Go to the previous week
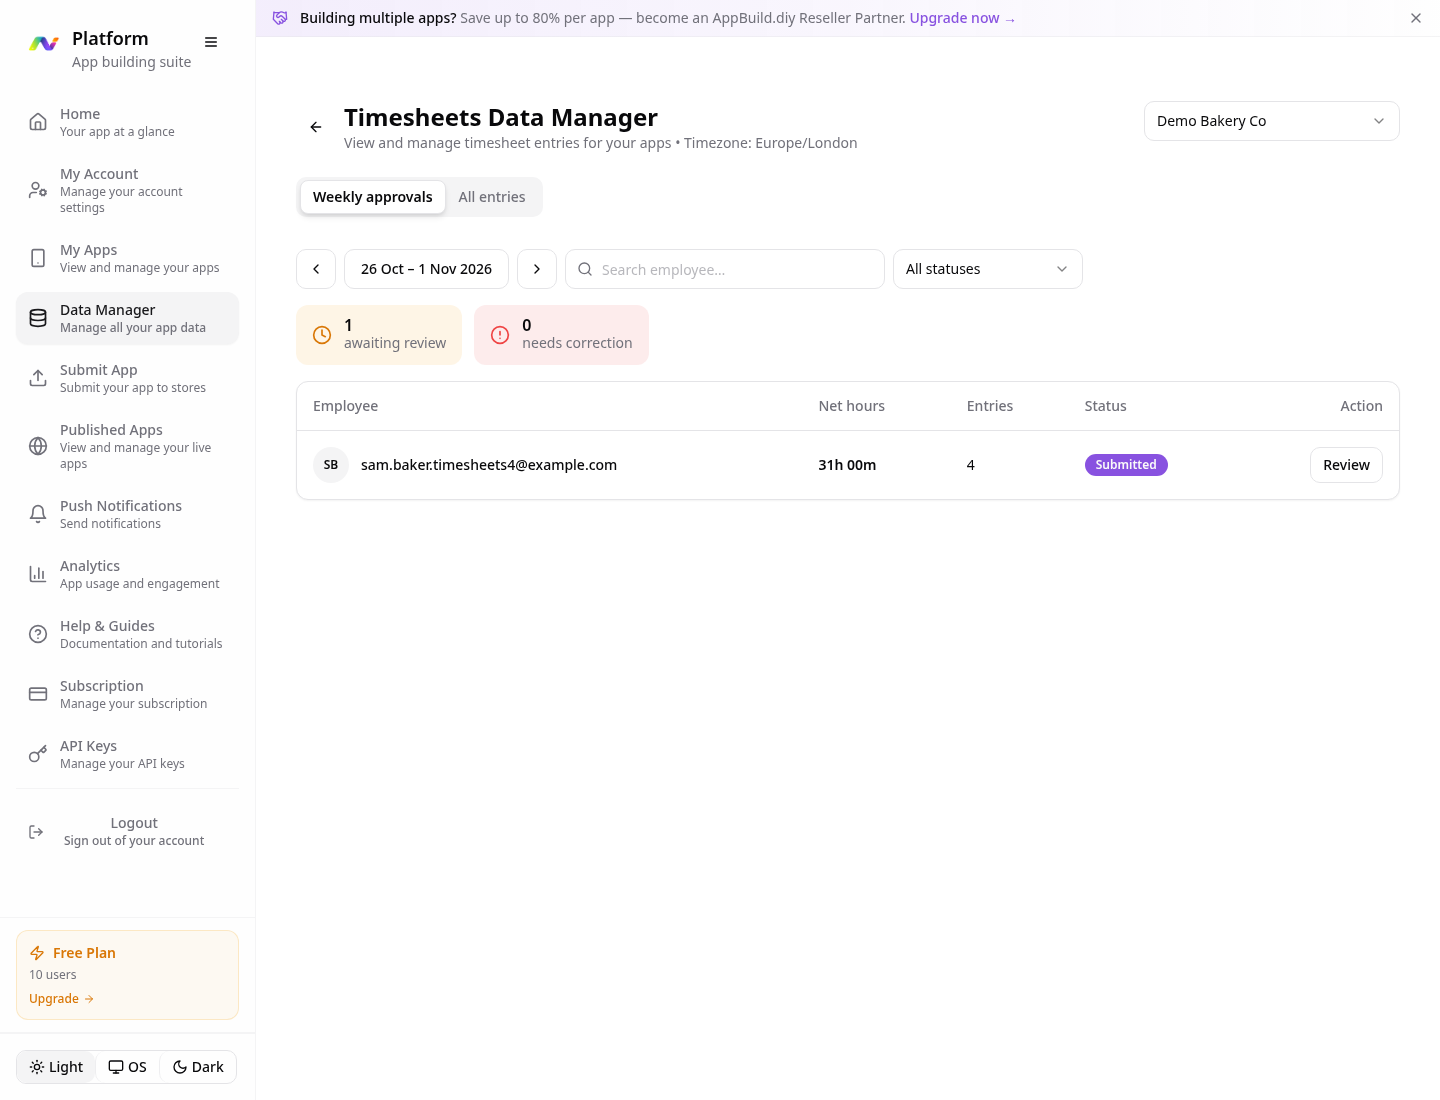1440x1100 pixels. click(x=316, y=269)
